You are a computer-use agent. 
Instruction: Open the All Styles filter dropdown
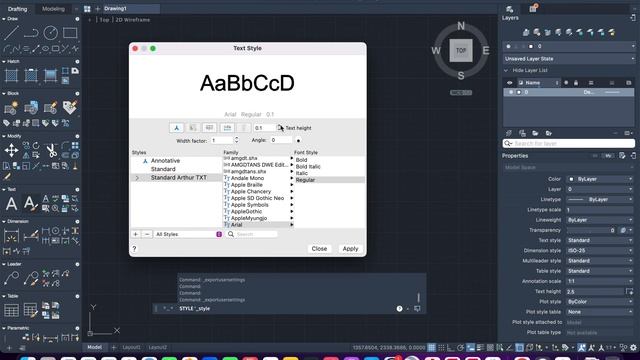coord(188,234)
